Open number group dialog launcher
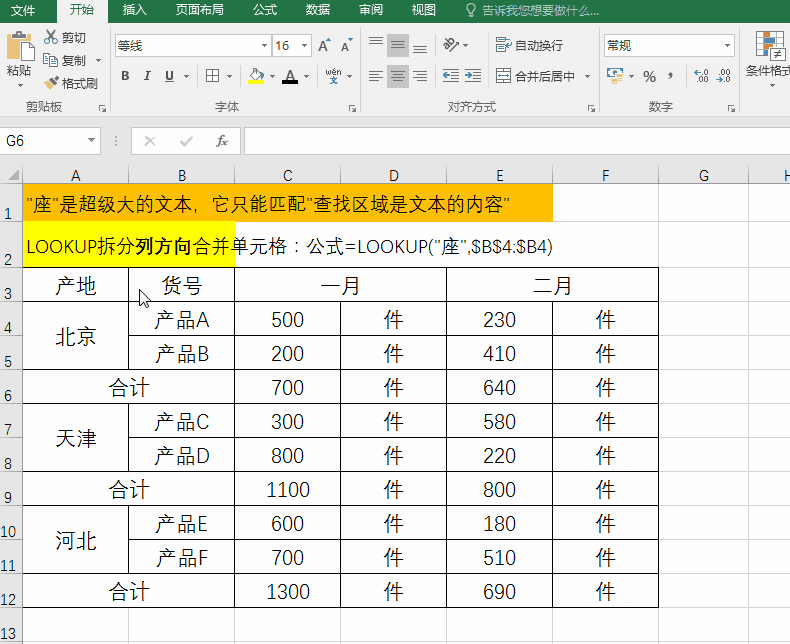This screenshot has width=790, height=644. tap(731, 108)
